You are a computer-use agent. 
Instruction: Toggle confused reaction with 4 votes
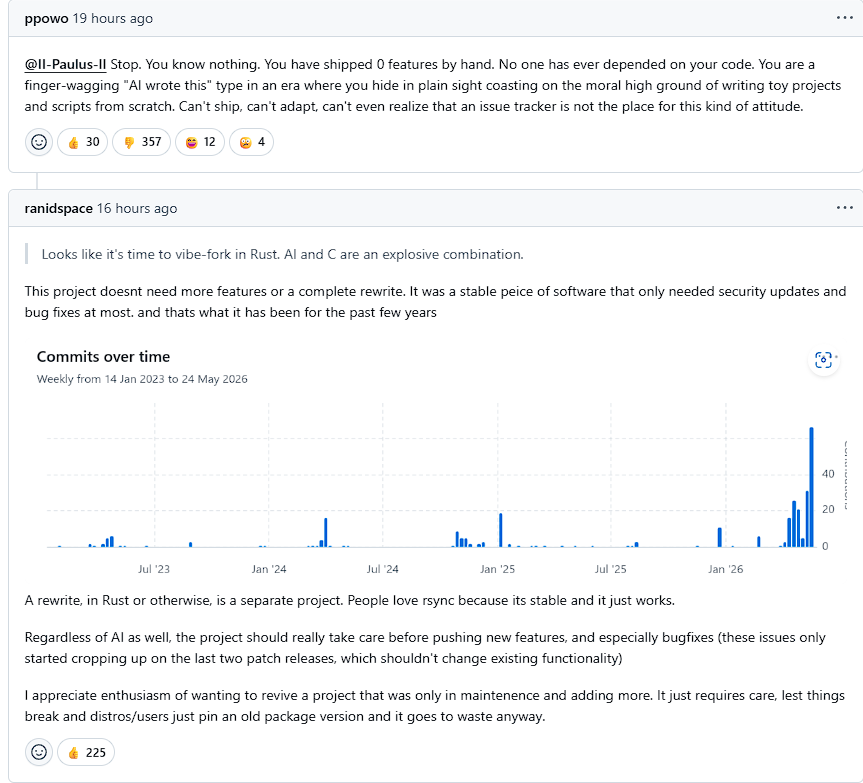[252, 142]
